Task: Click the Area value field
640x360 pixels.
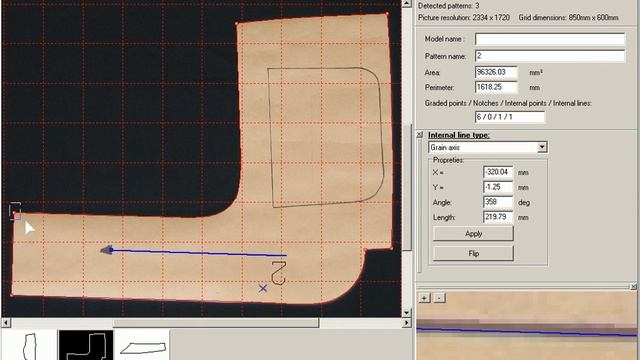Action: click(x=496, y=72)
